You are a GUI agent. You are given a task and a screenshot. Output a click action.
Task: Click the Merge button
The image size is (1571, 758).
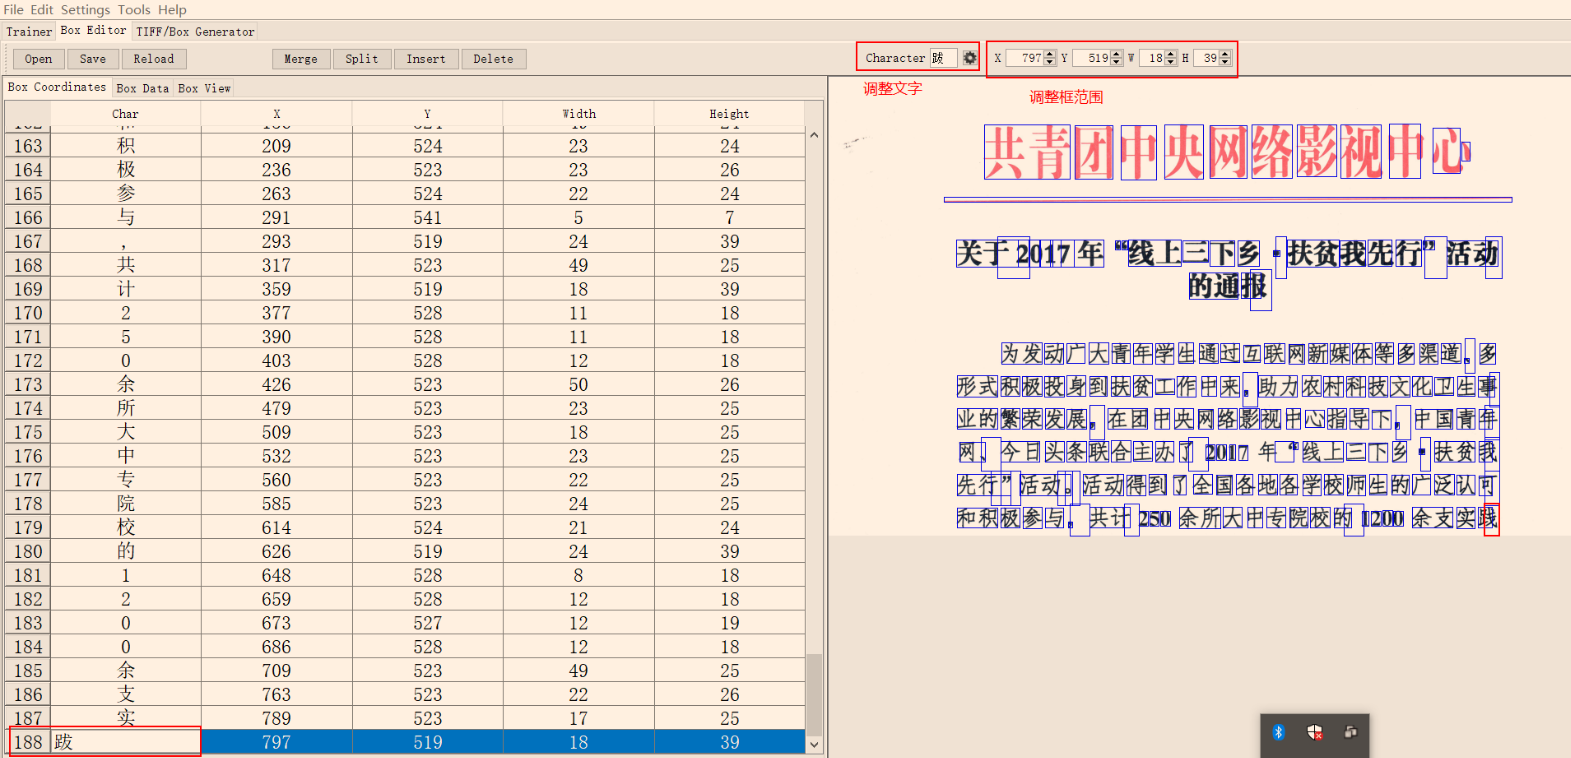tap(301, 59)
